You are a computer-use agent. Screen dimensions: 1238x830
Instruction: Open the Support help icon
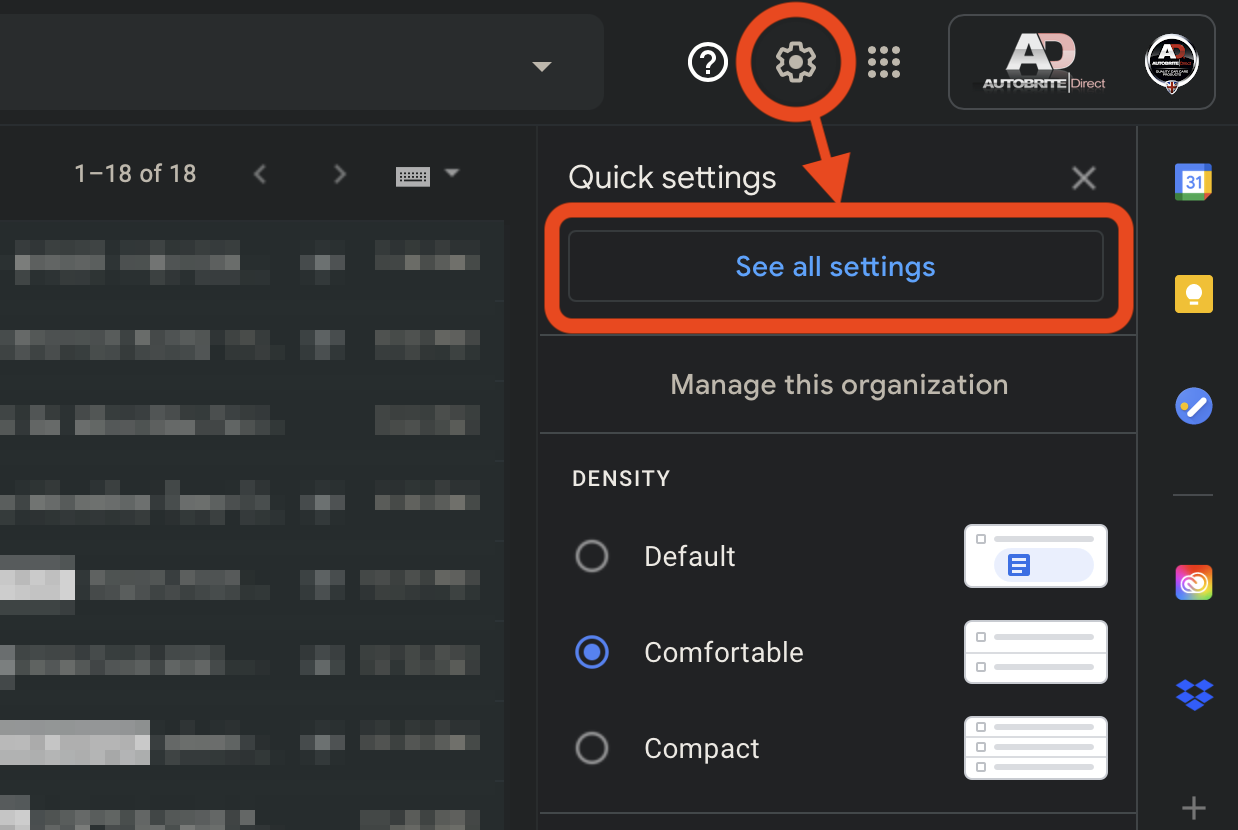tap(708, 63)
